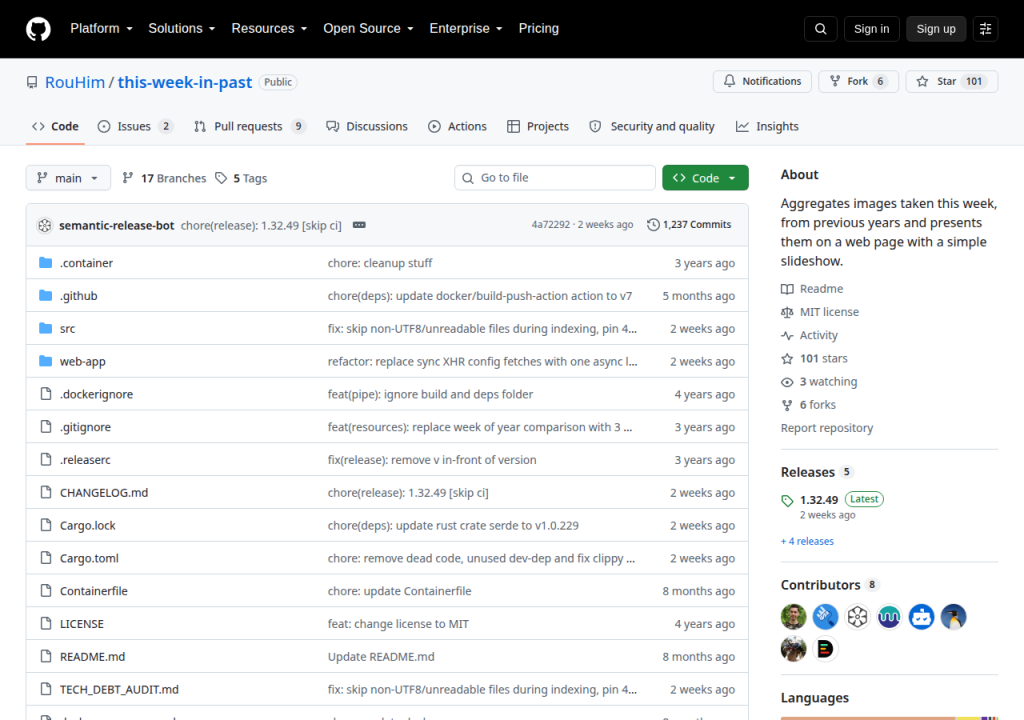The image size is (1024, 720).
Task: Open the penguin contributor avatar
Action: tap(953, 616)
